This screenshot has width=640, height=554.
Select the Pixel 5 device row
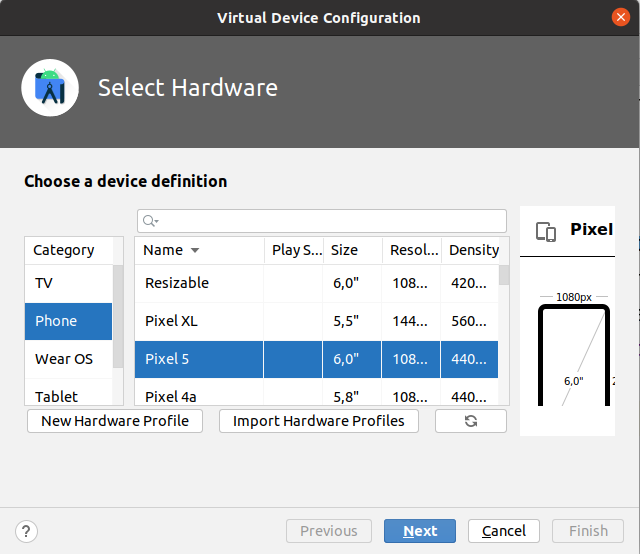point(316,359)
